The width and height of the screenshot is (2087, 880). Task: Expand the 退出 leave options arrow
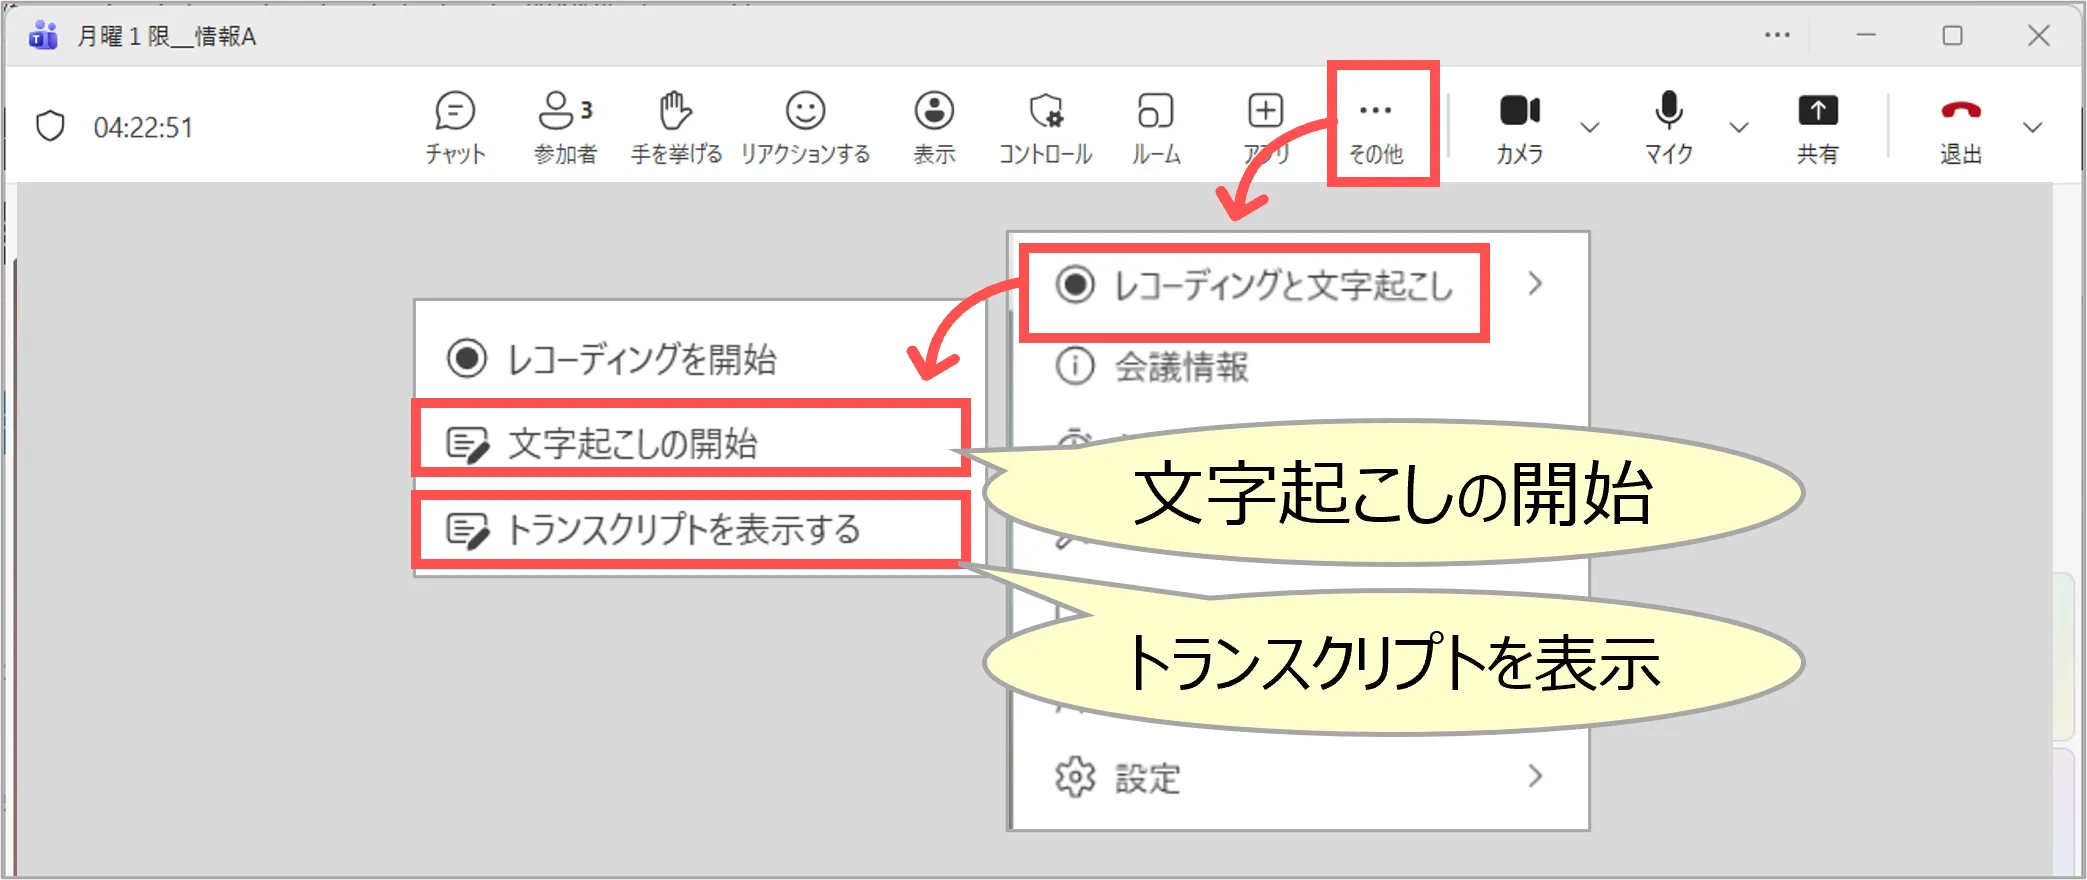(2032, 127)
